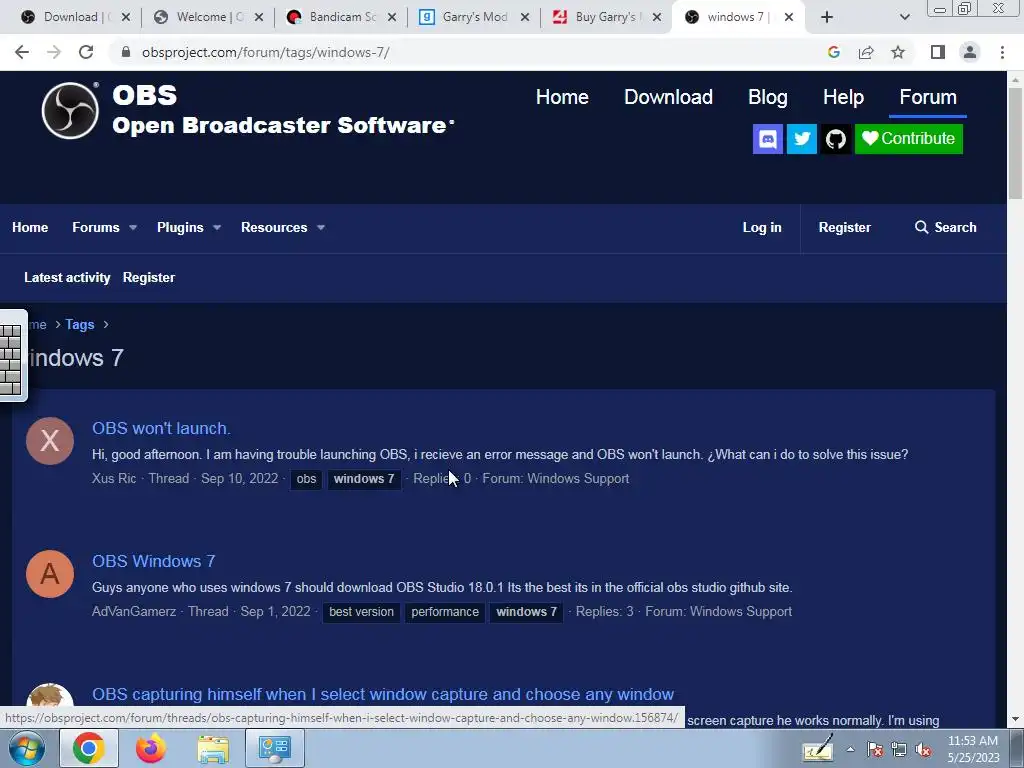Open Blog in the top site menu
The height and width of the screenshot is (768, 1024).
[767, 97]
